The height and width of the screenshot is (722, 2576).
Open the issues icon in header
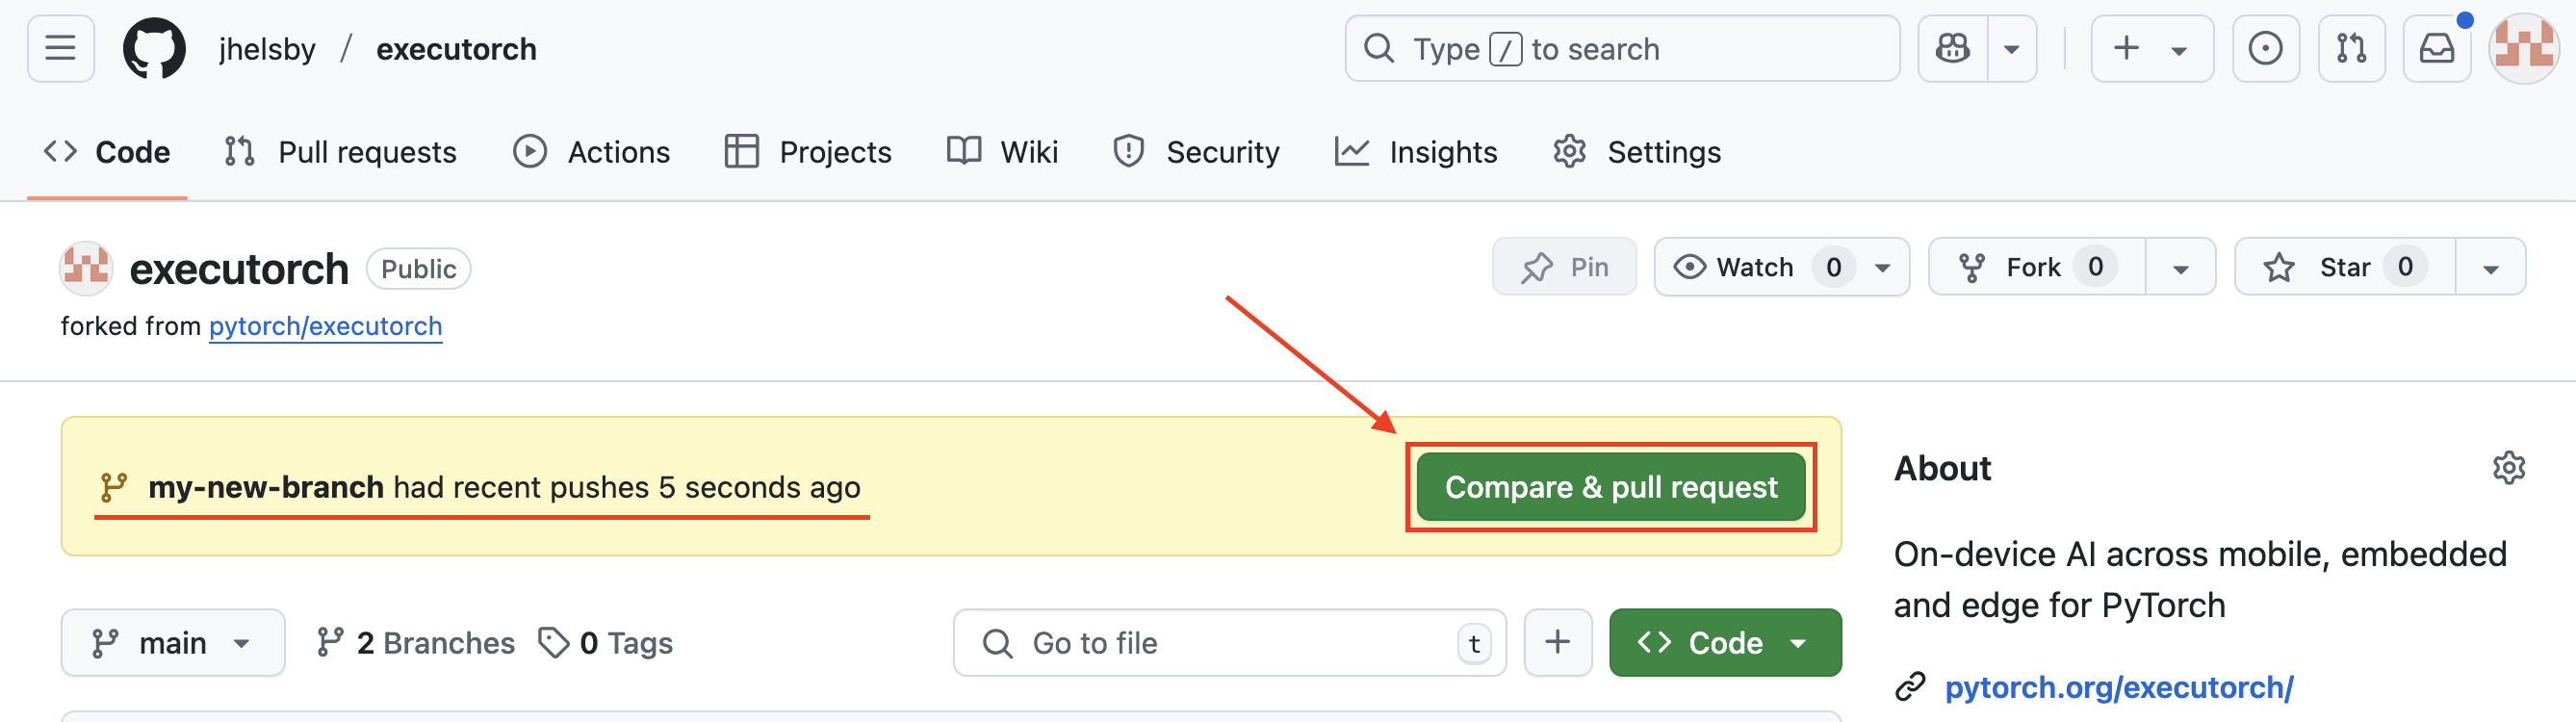coord(2265,48)
